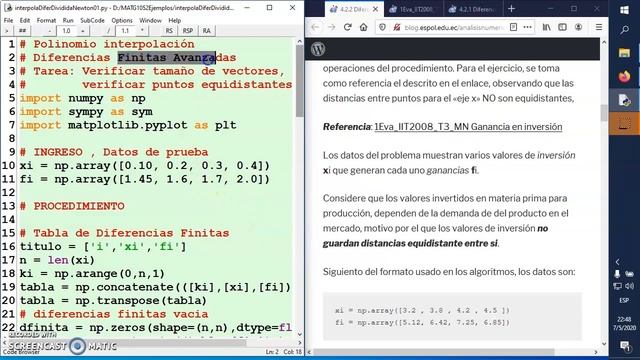Viewport: 640px width, 360px height.
Task: Click the blog.espol.edu.ec address bar
Action: [x=454, y=27]
